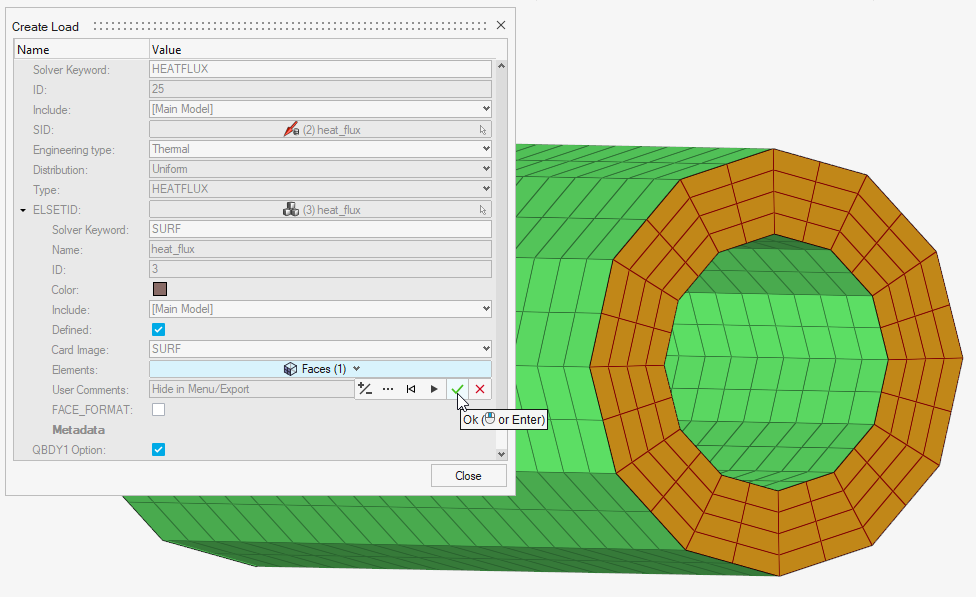The height and width of the screenshot is (597, 976).
Task: Collapse the ELSETID tree expander arrow
Action: (x=23, y=210)
